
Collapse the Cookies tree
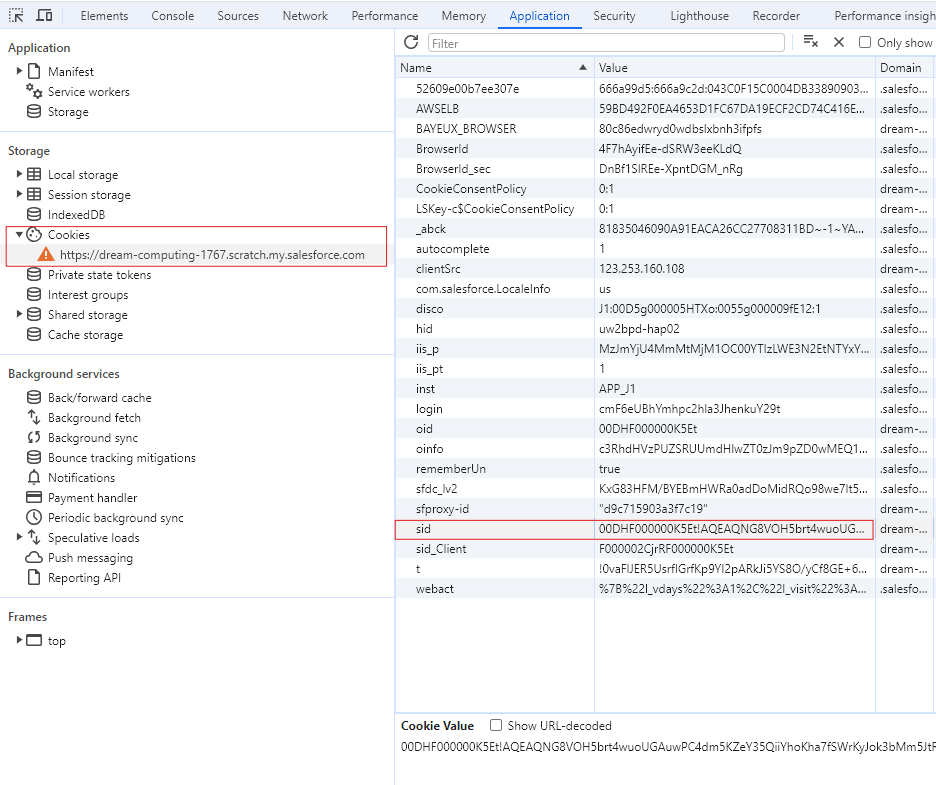coord(19,234)
